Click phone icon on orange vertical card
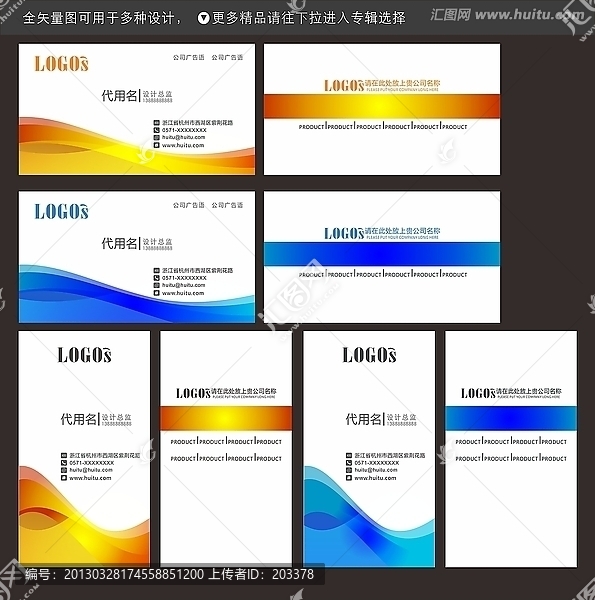The width and height of the screenshot is (595, 600). (x=64, y=463)
